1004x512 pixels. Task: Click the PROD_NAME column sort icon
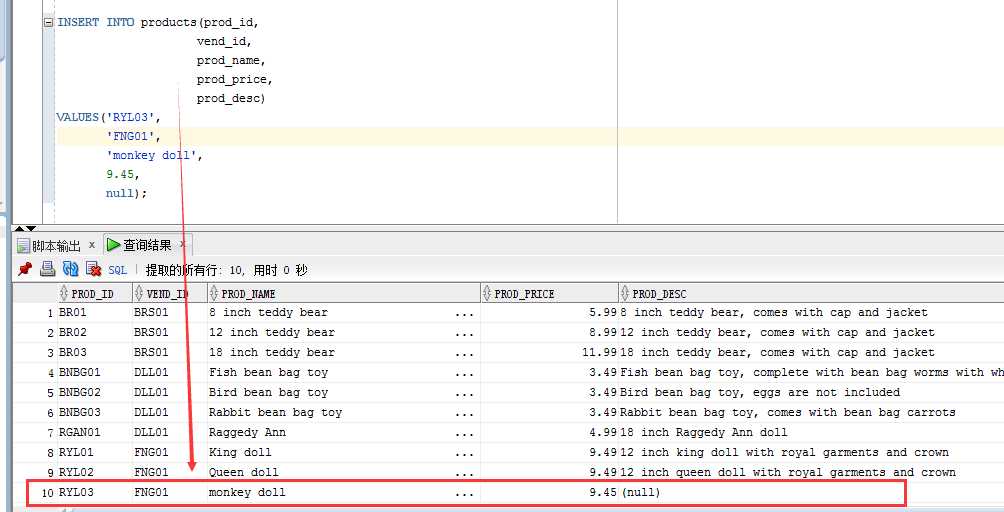214,293
